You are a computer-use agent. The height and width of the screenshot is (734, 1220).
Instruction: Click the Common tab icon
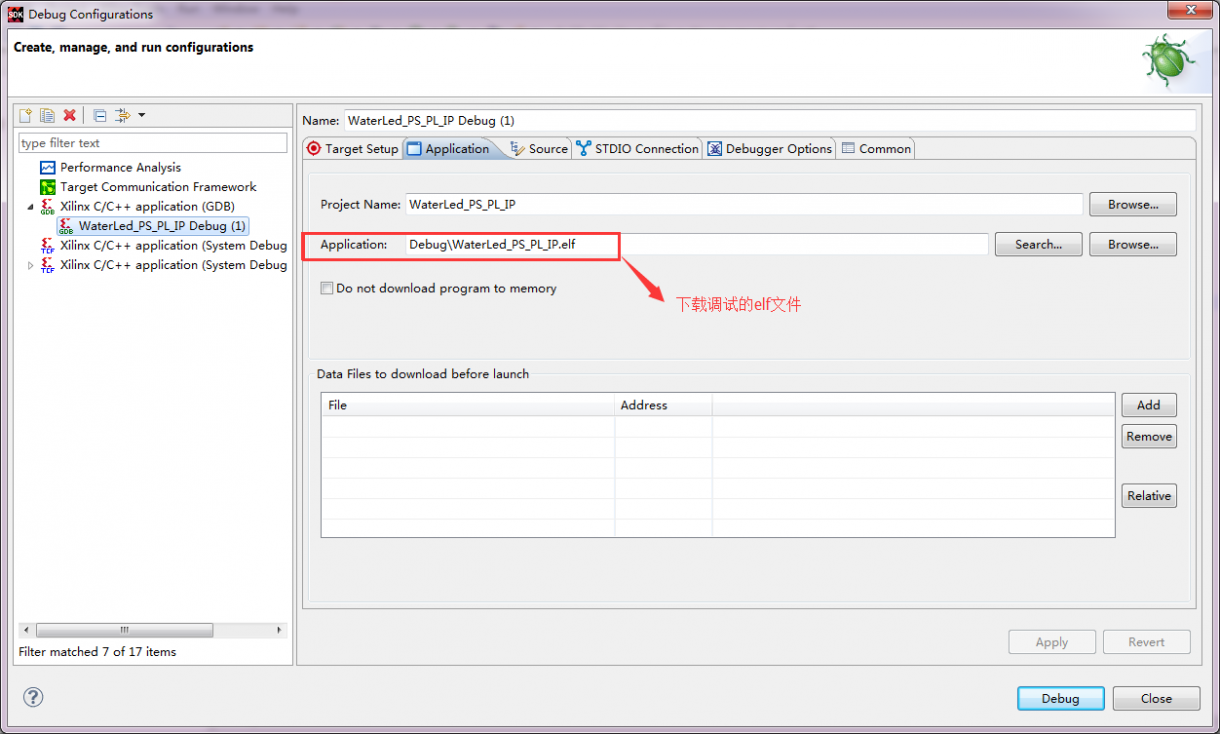click(x=848, y=148)
